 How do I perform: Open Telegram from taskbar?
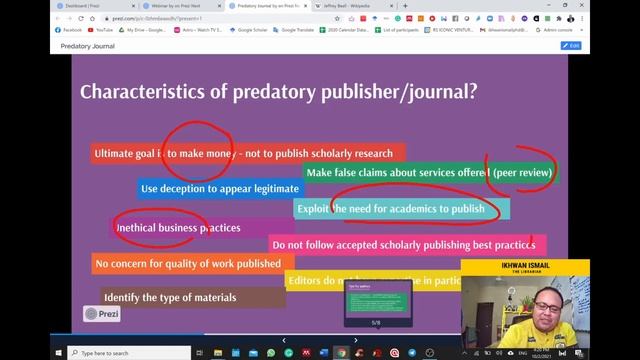tap(412, 353)
